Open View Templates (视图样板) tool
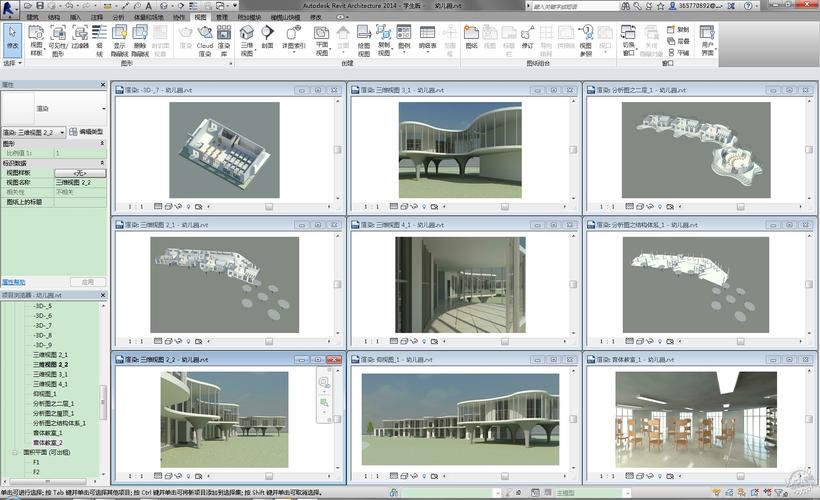Screen dimensions: 820x500 pos(36,40)
